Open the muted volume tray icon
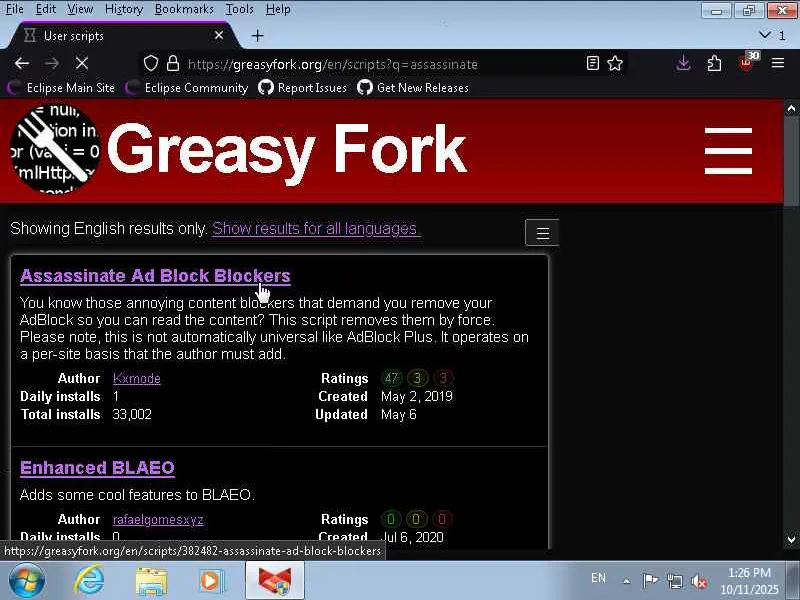 click(699, 581)
